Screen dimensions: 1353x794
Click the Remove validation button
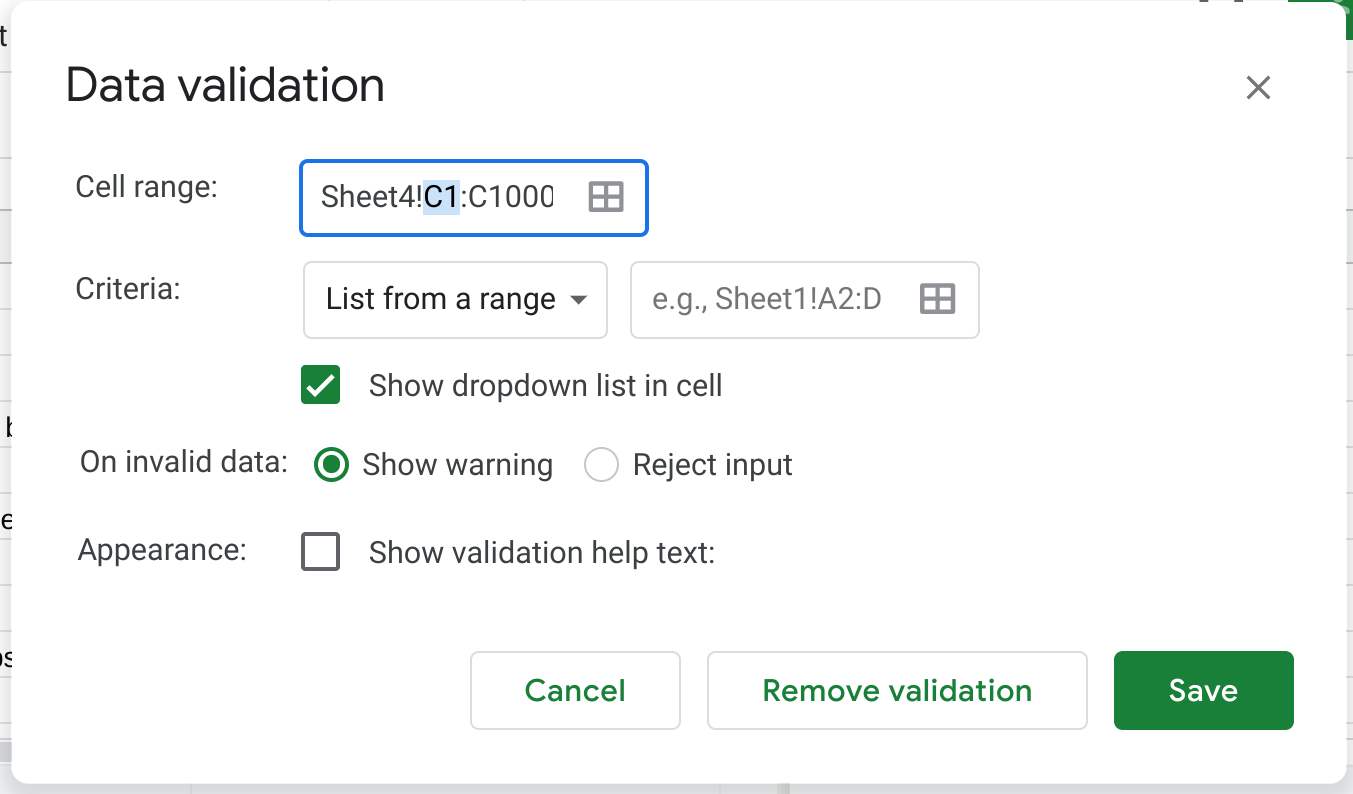(x=897, y=690)
